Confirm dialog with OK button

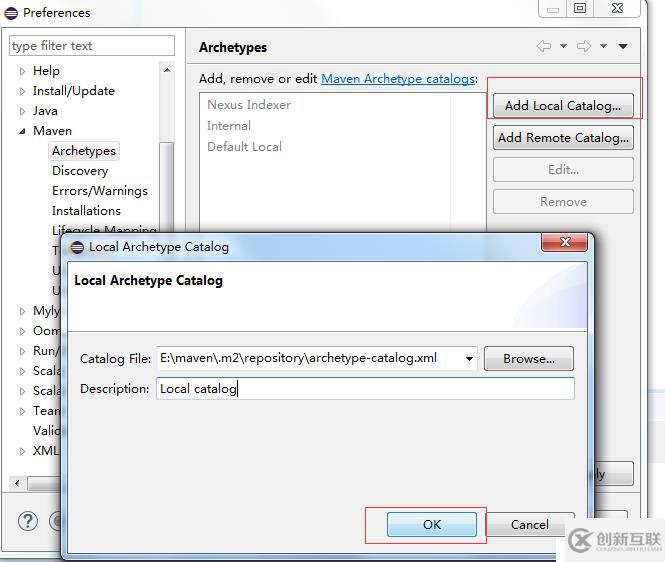[x=432, y=525]
